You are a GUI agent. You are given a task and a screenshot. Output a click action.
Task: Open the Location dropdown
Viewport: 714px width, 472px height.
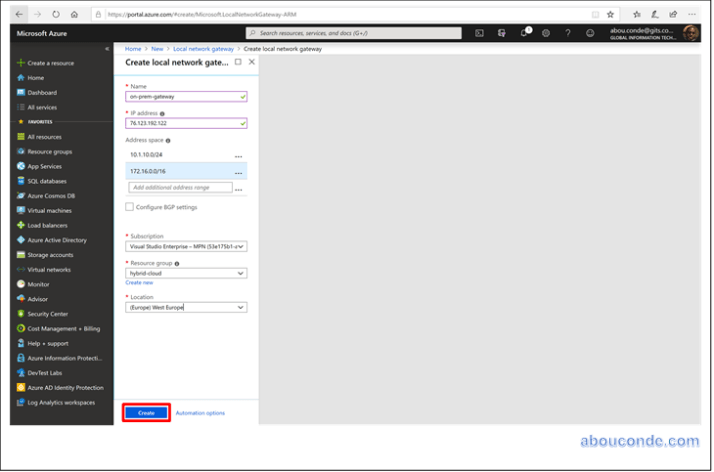pos(186,307)
